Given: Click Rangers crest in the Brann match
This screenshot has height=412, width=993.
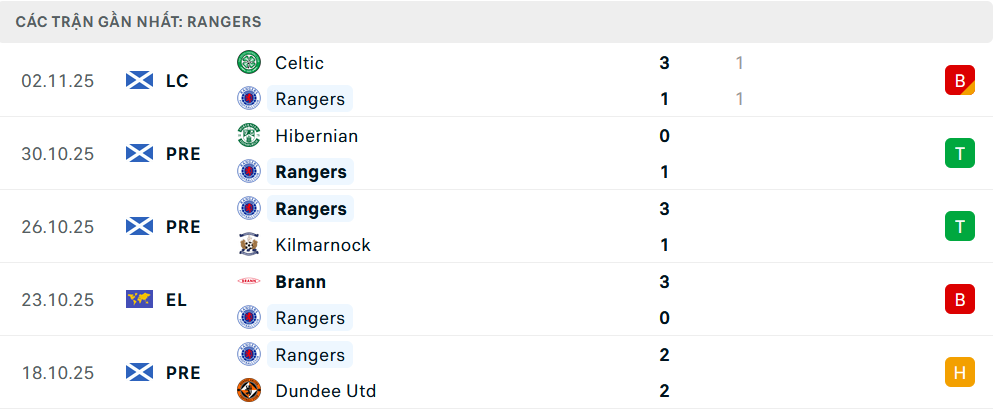Looking at the screenshot, I should tap(248, 318).
